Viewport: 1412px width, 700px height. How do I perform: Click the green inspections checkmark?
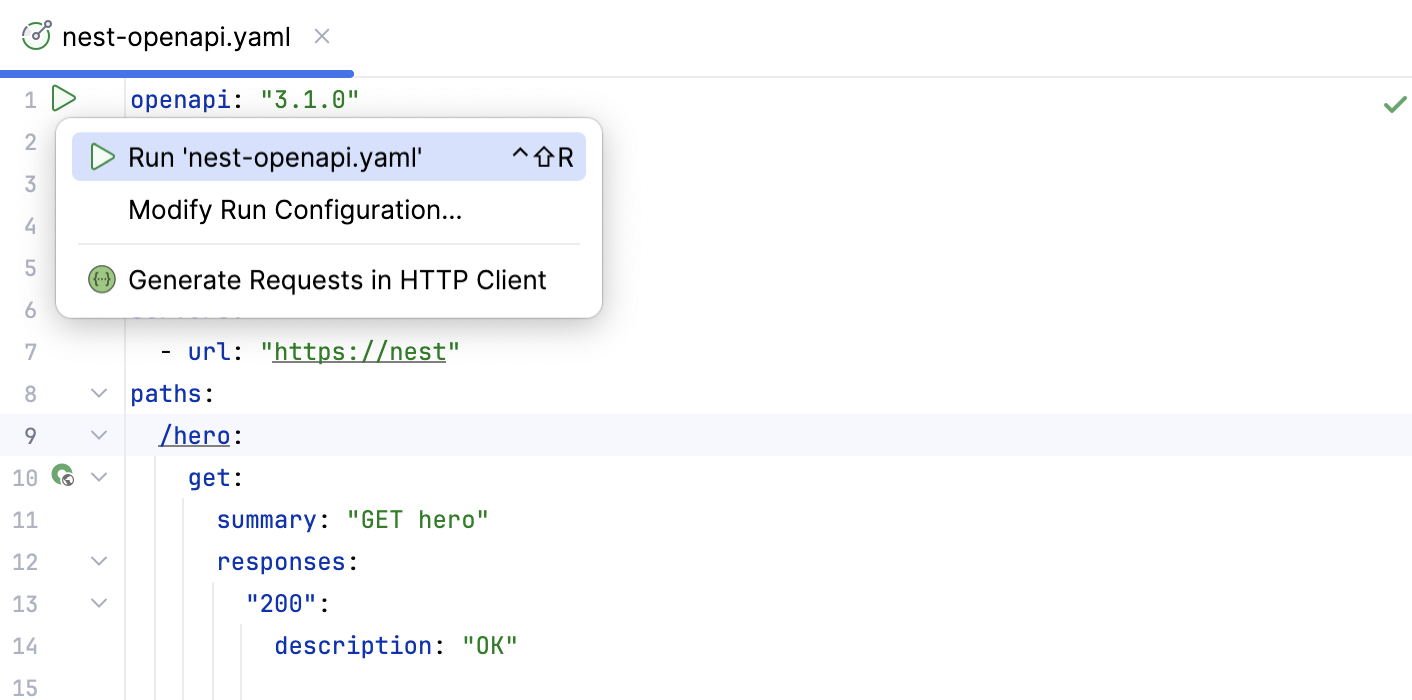pos(1395,103)
